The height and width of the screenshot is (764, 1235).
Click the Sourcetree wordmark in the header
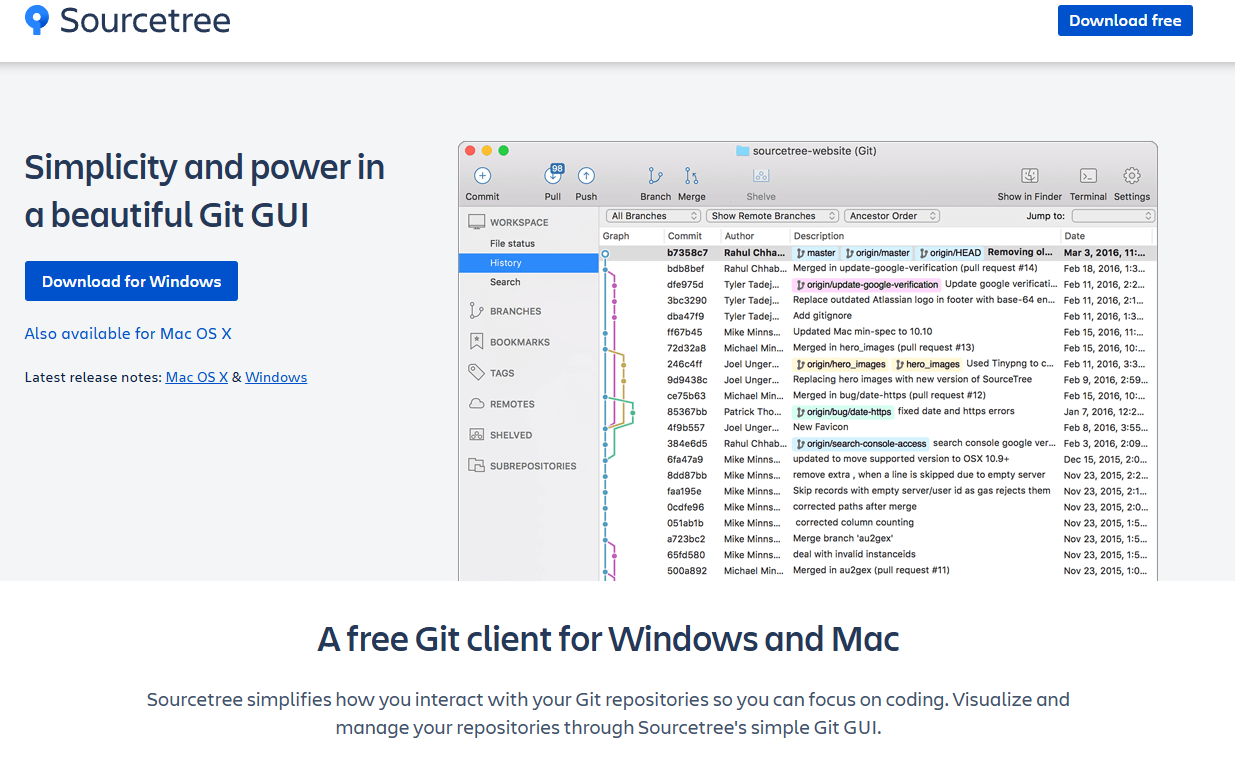145,20
